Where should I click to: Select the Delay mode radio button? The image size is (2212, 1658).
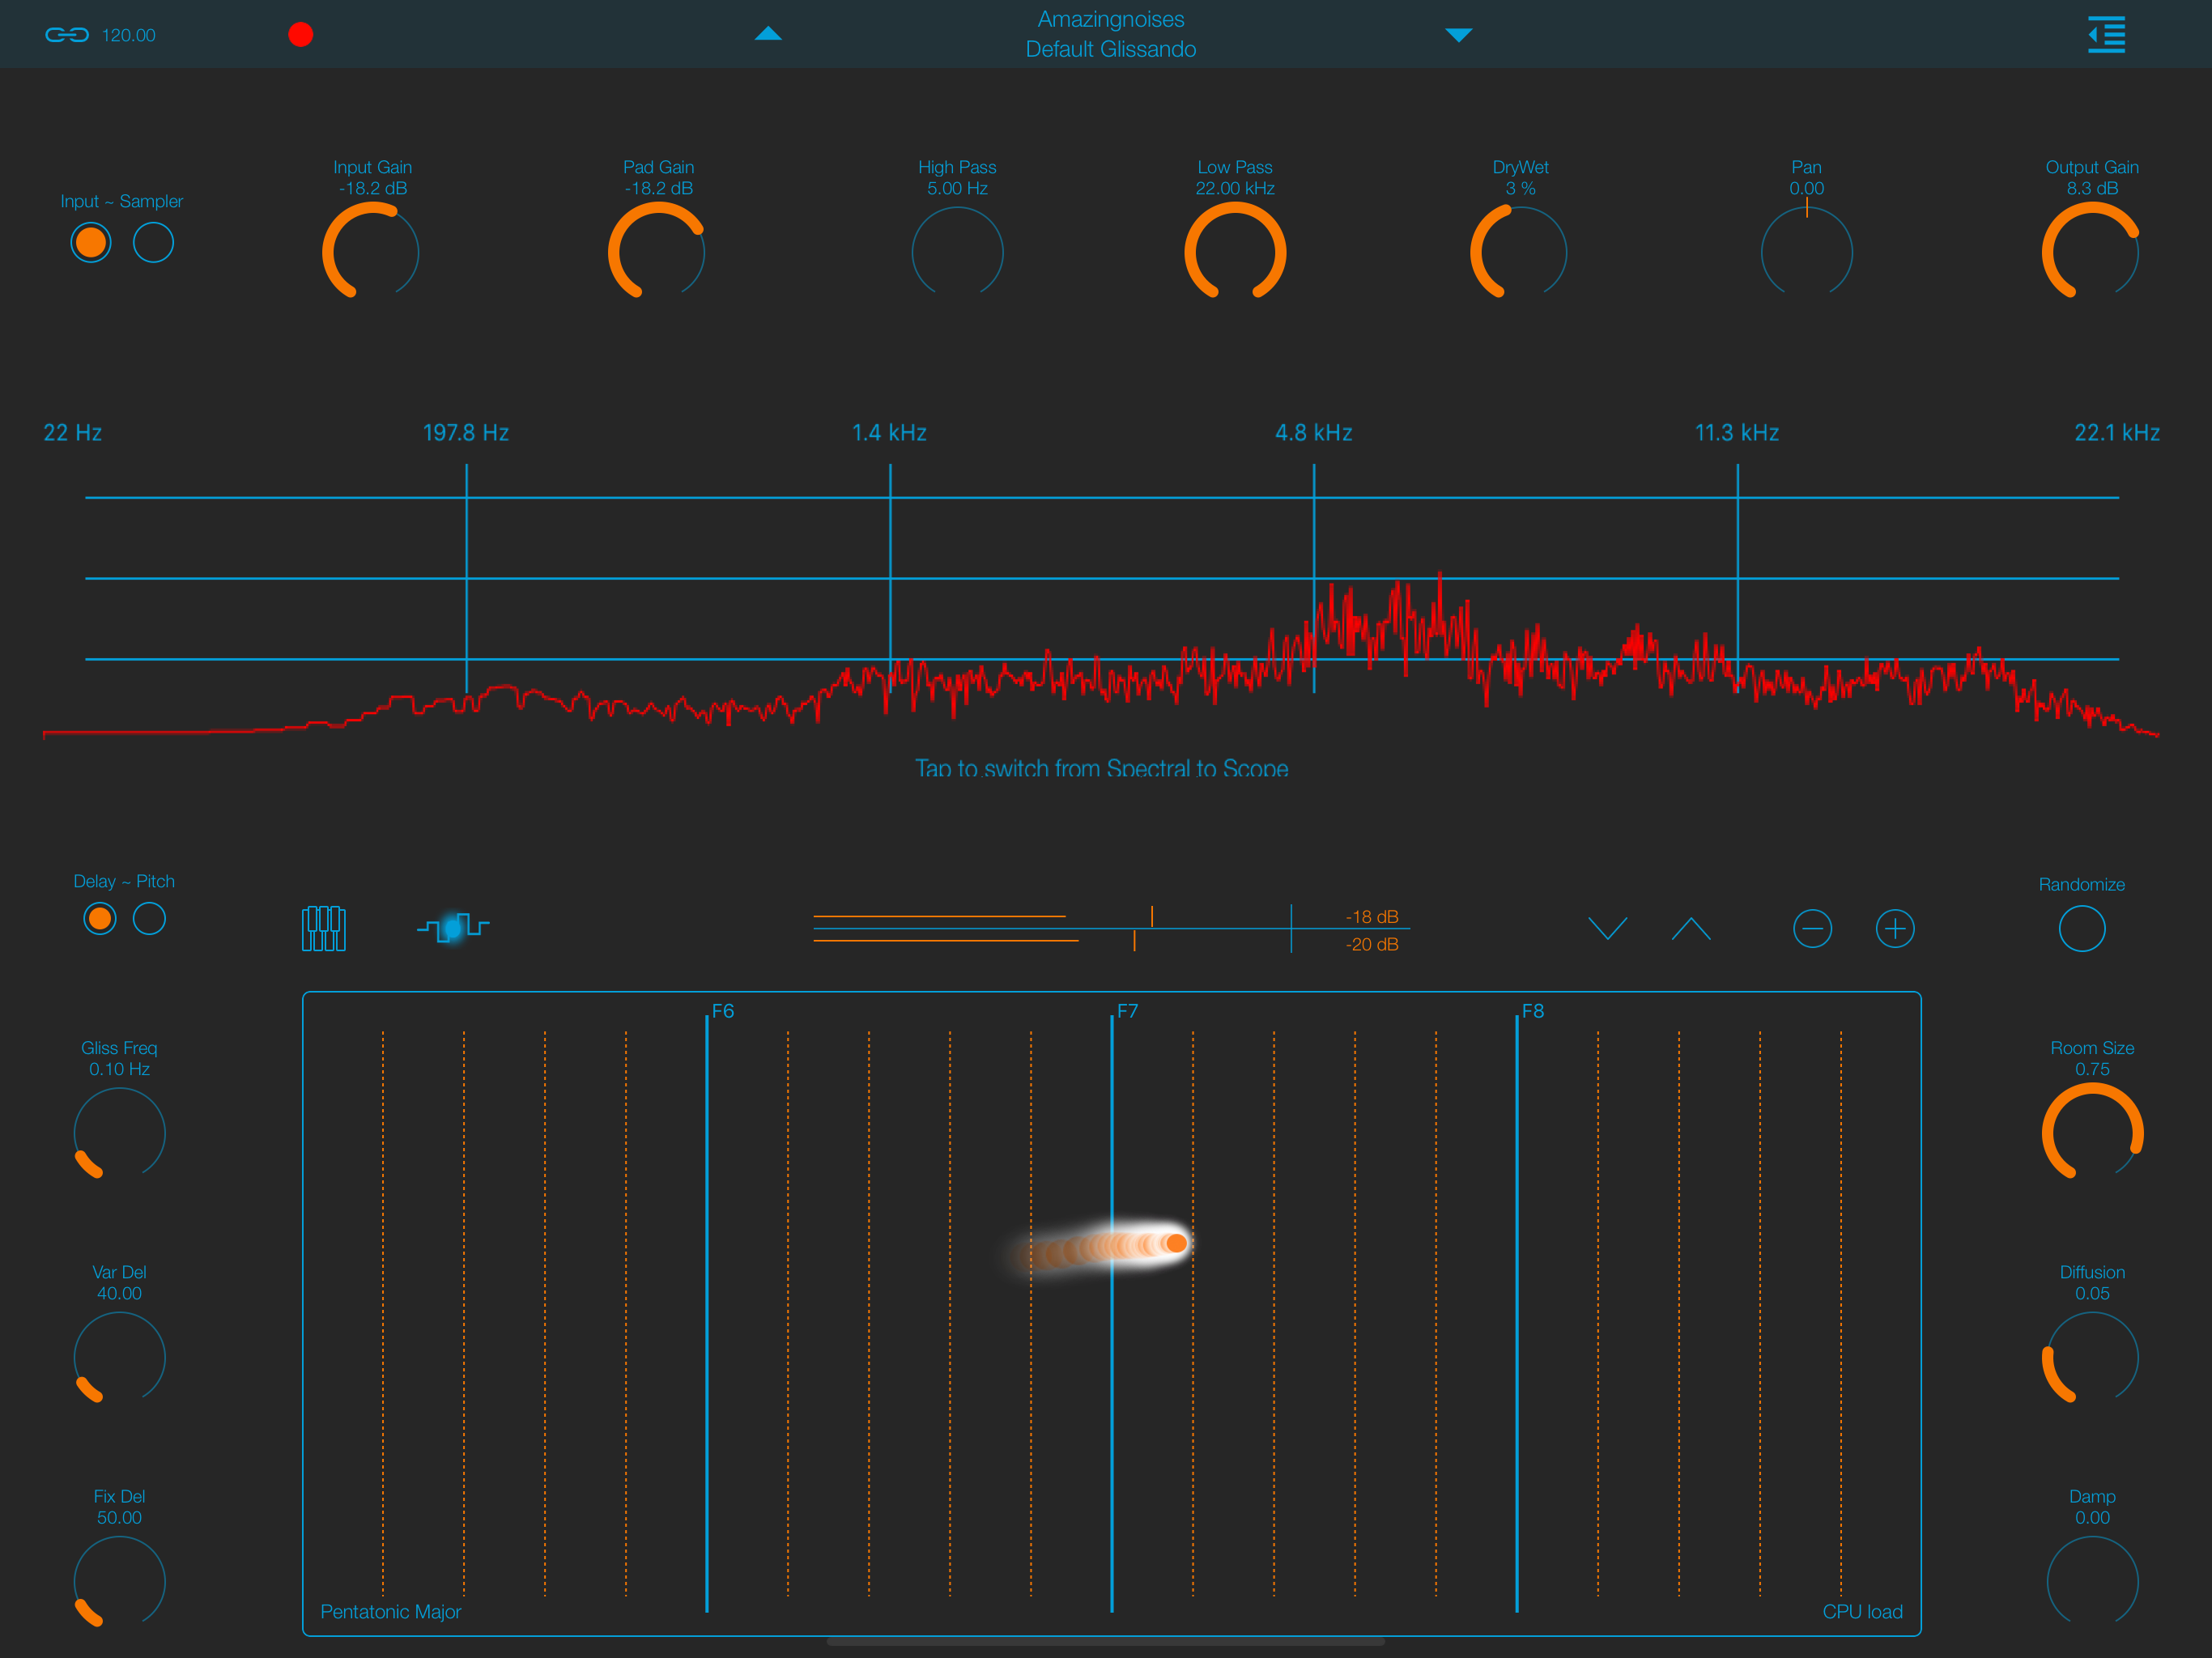[x=100, y=918]
